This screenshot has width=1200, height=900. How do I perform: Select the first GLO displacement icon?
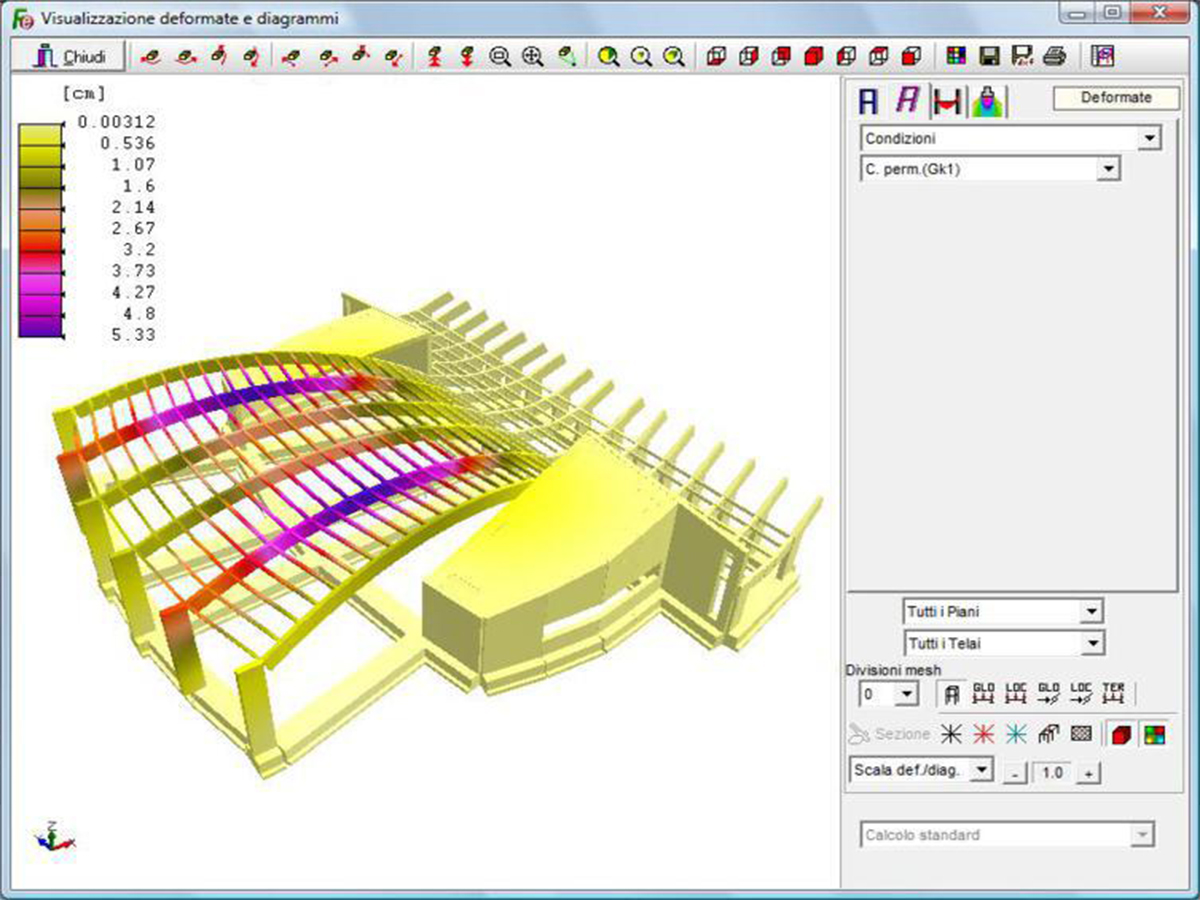[983, 692]
